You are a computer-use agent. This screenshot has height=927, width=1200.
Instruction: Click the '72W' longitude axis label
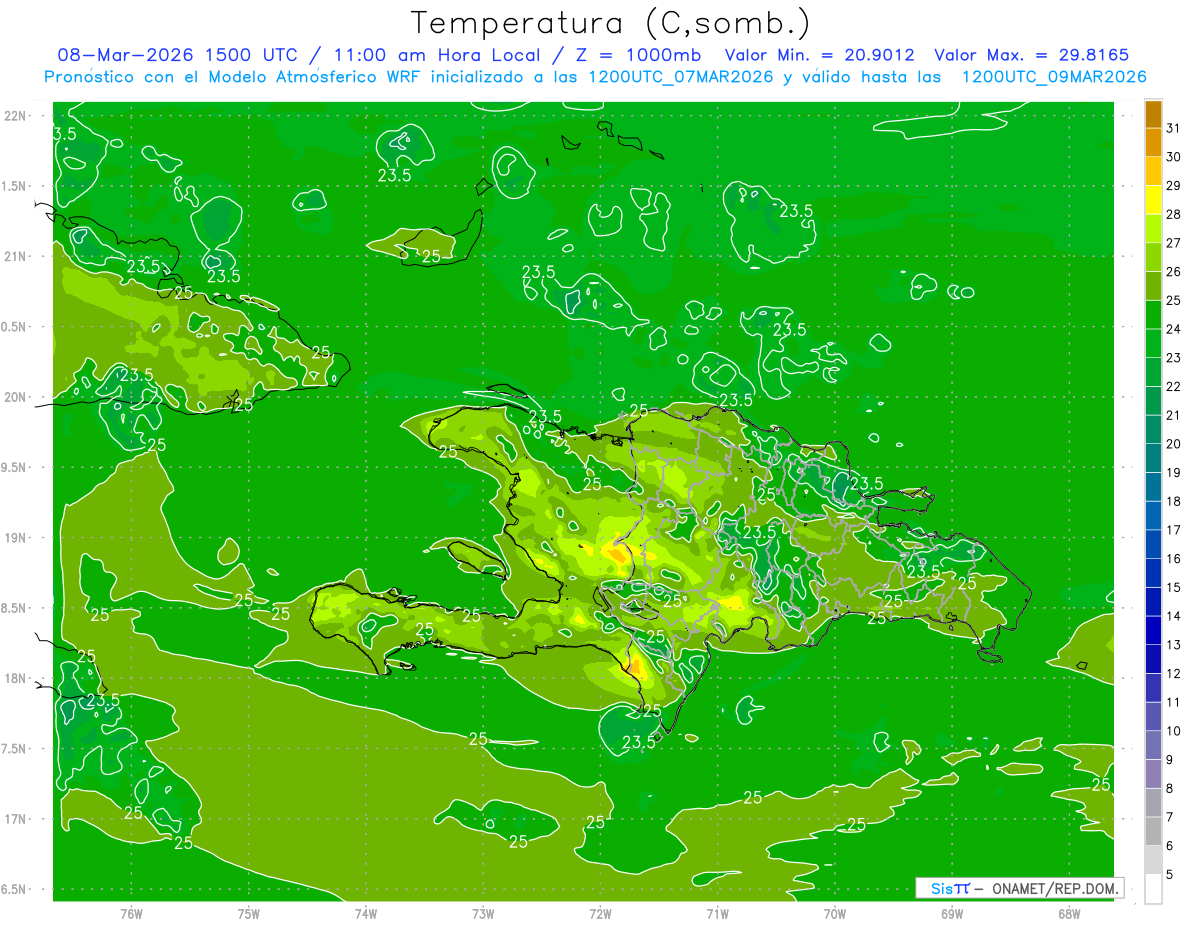click(x=600, y=913)
